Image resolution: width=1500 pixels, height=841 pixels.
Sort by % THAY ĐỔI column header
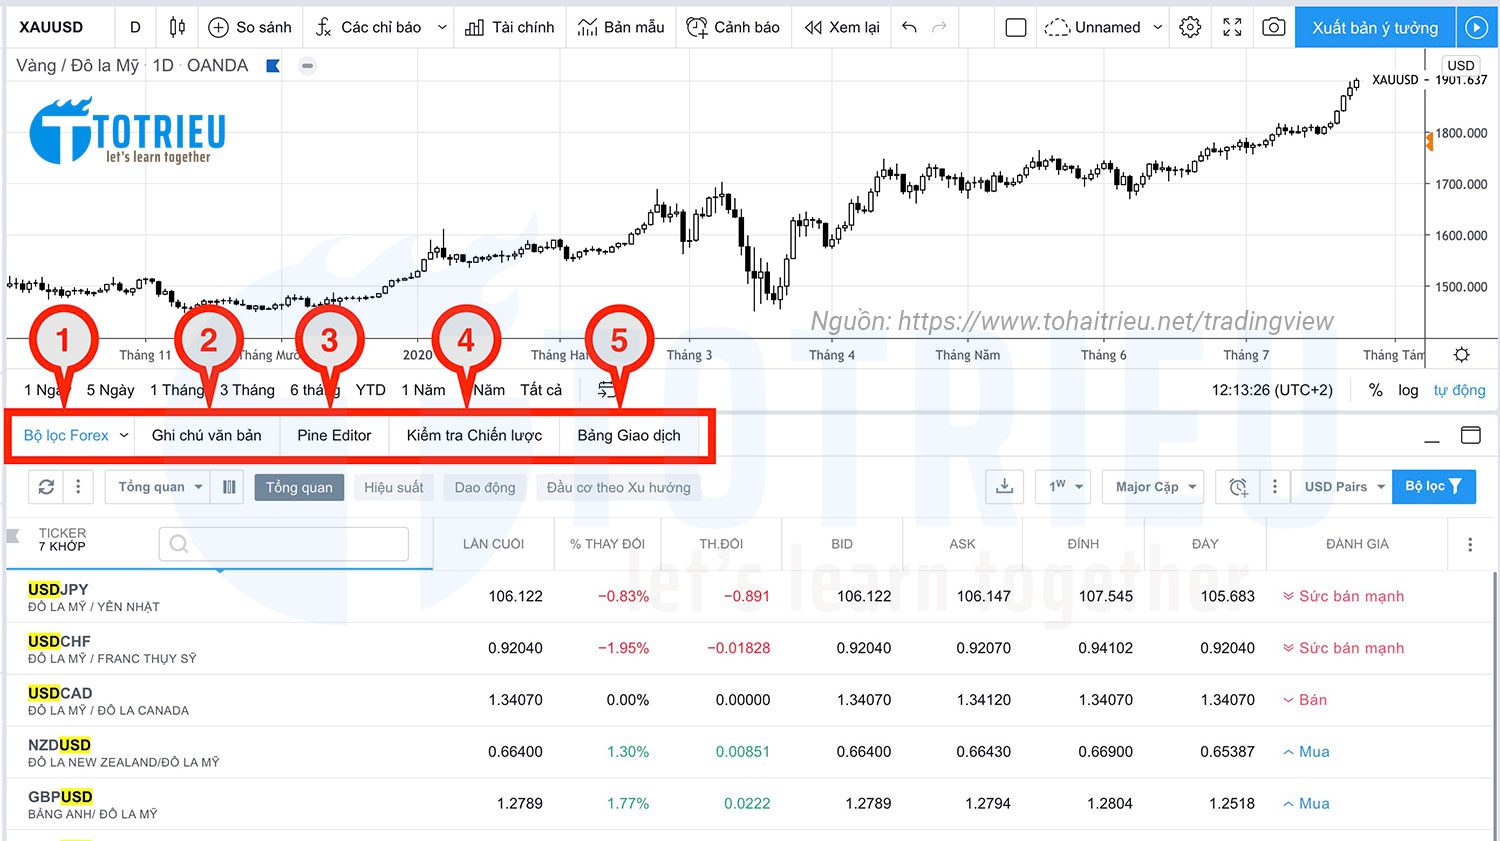point(607,544)
